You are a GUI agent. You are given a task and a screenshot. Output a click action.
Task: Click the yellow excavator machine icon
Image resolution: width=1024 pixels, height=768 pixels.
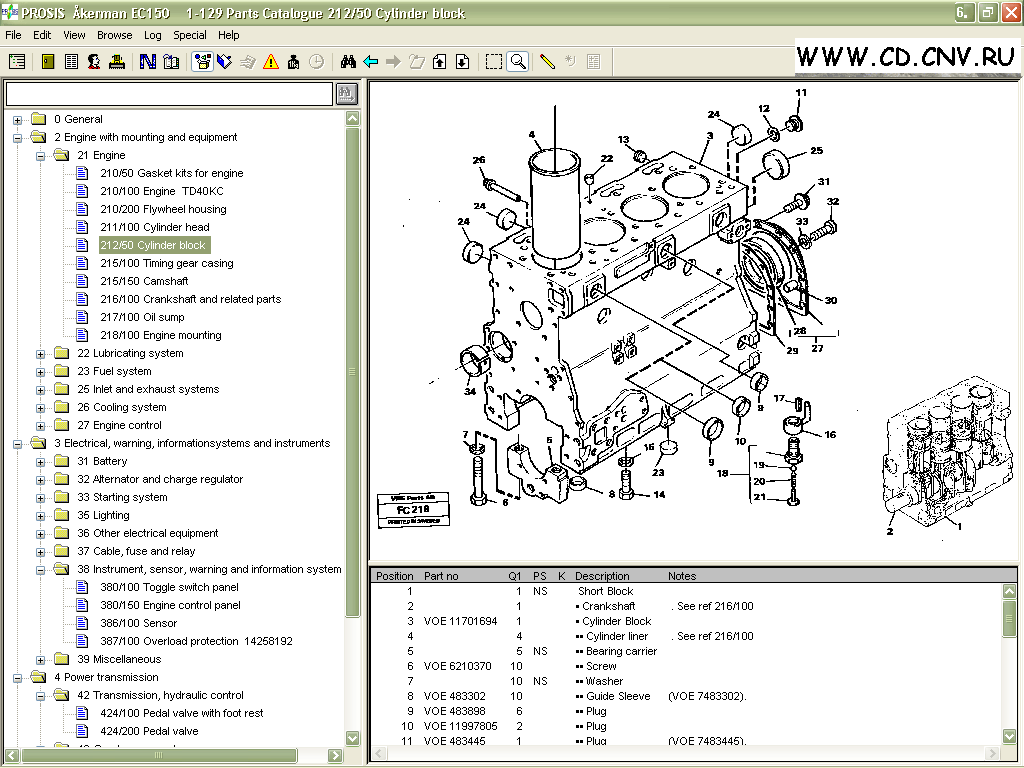[x=117, y=62]
